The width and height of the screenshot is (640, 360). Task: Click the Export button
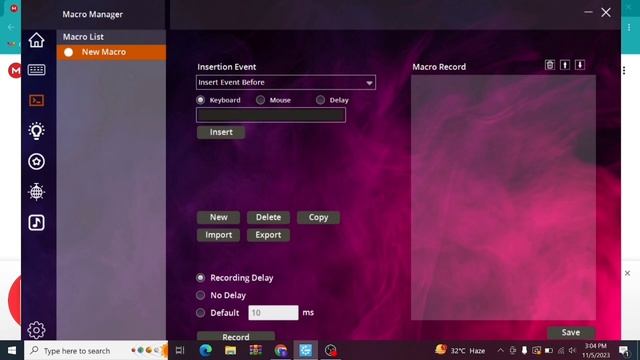point(268,235)
